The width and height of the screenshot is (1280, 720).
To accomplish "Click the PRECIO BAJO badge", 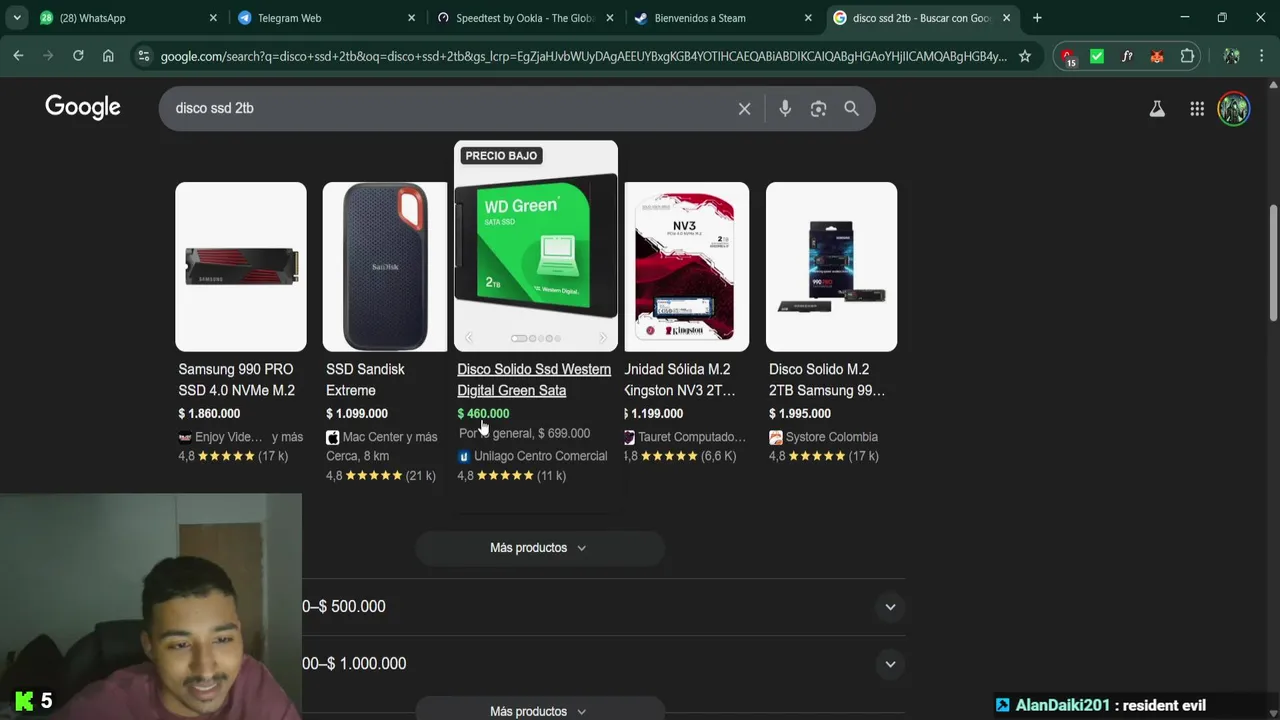I will click(x=501, y=156).
